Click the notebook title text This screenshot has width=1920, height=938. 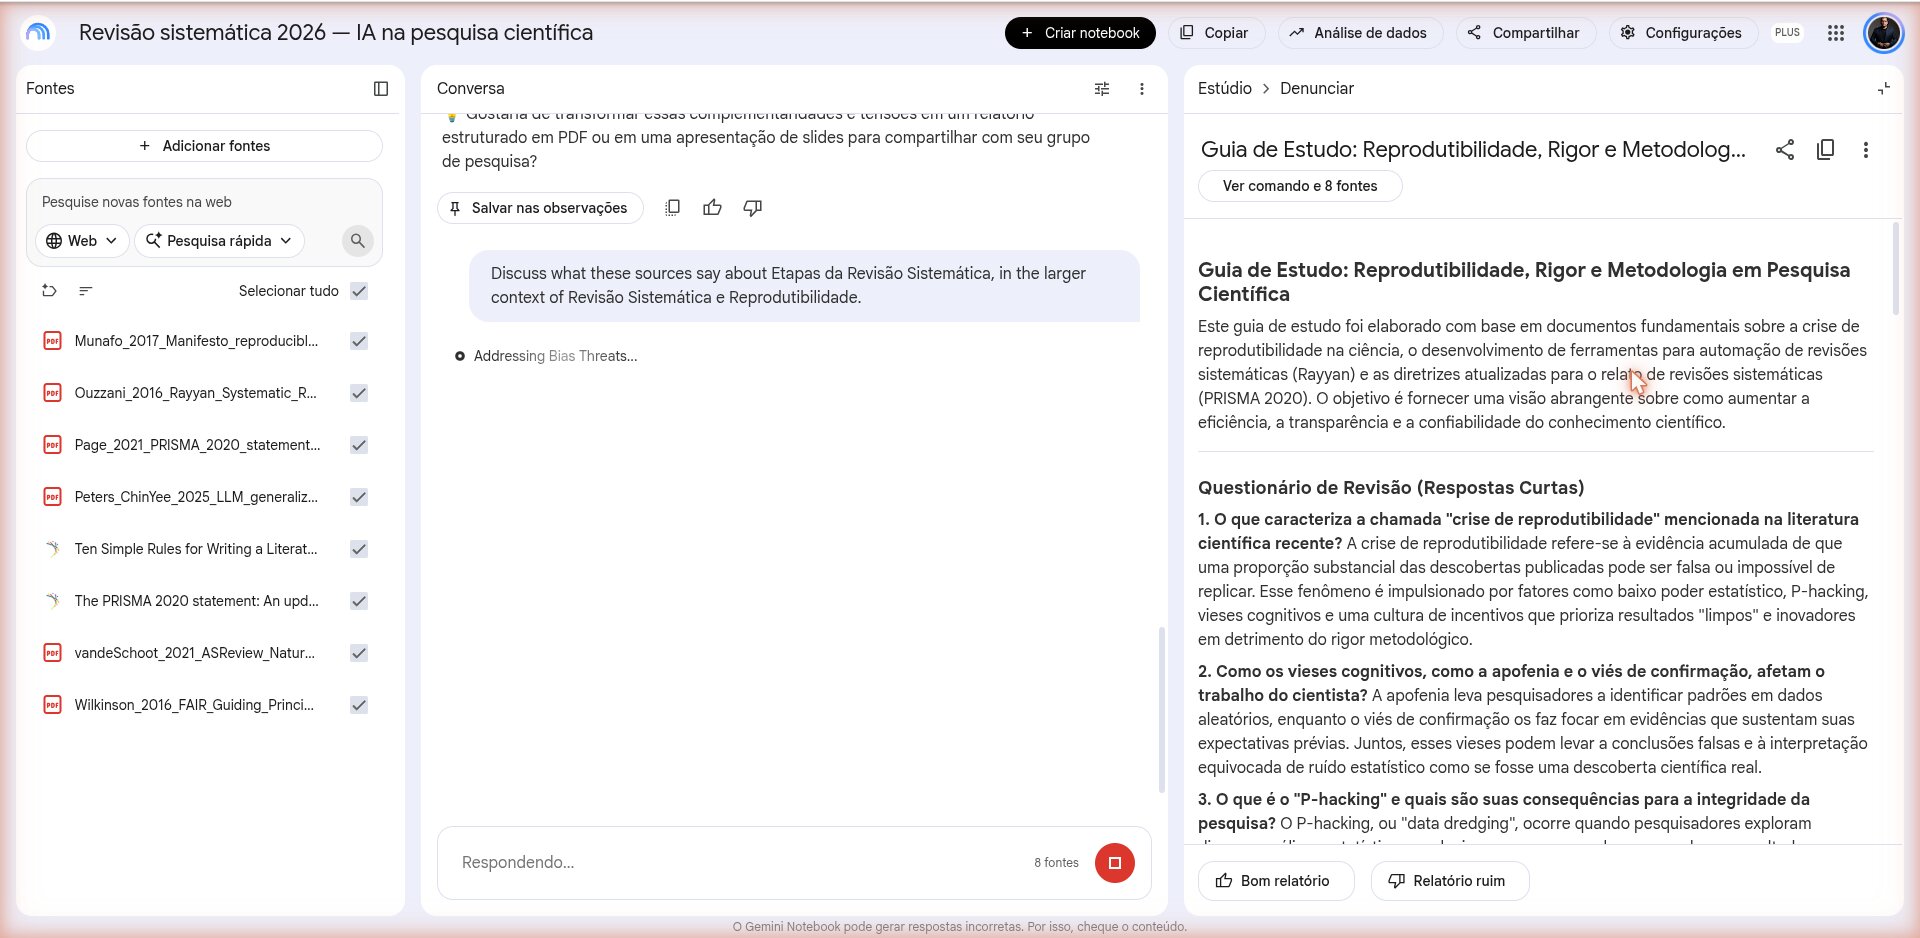(336, 33)
